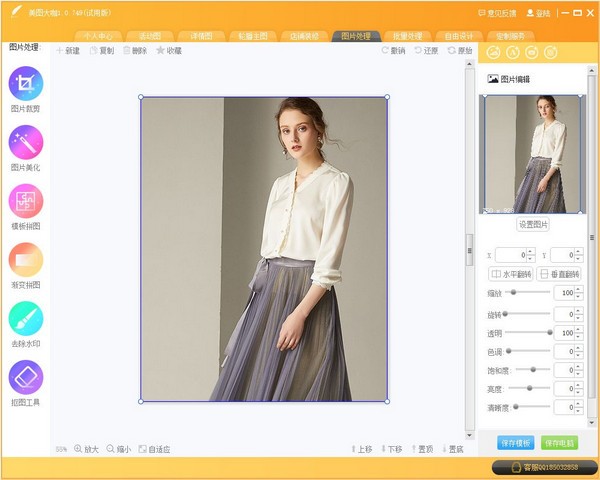This screenshot has height=480, width=600.
Task: Click the 撤销 undo button
Action: [x=394, y=50]
